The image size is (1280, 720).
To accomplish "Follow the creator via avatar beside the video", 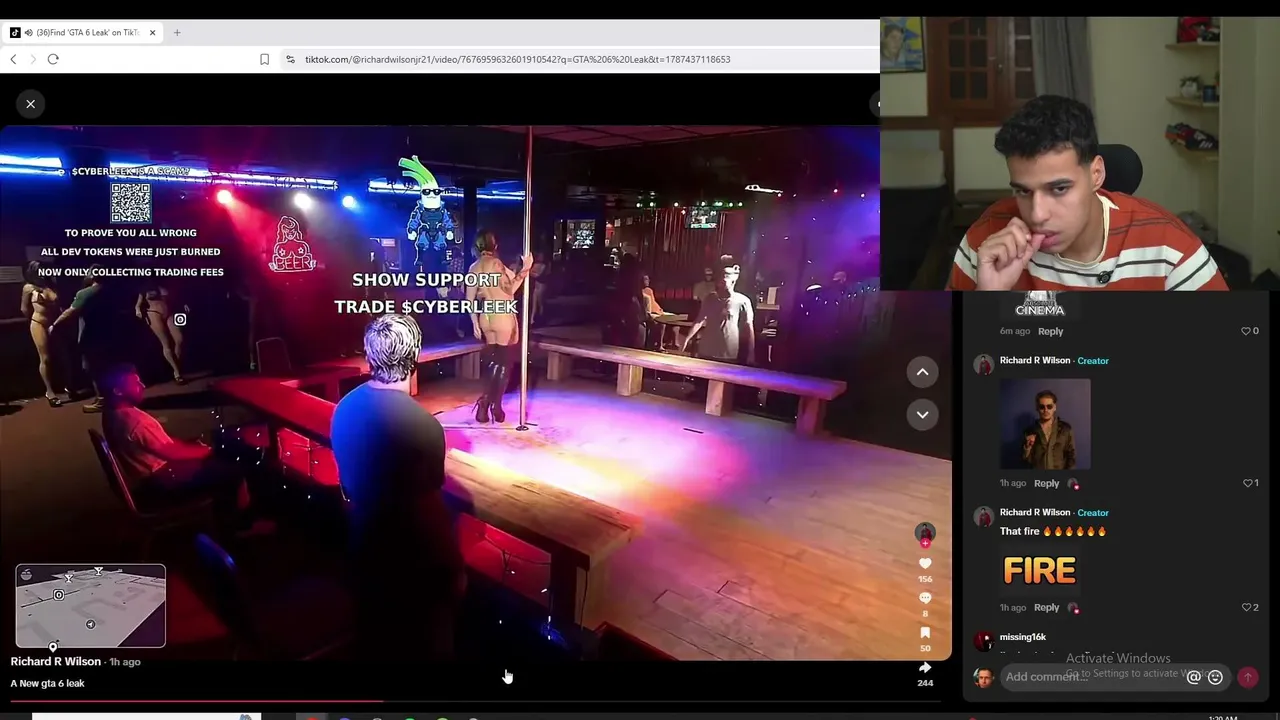I will pyautogui.click(x=925, y=534).
